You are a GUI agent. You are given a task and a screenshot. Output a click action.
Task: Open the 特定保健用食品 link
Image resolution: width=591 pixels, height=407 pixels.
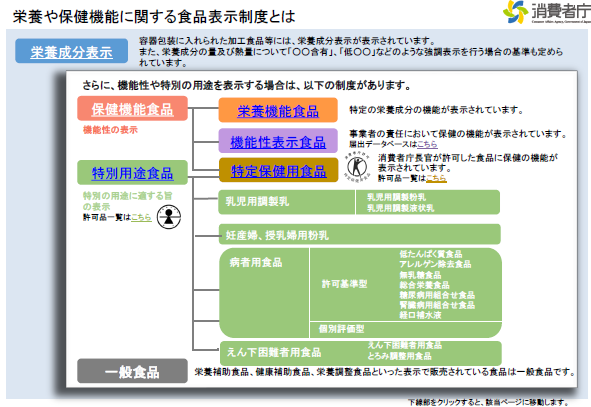click(x=278, y=171)
